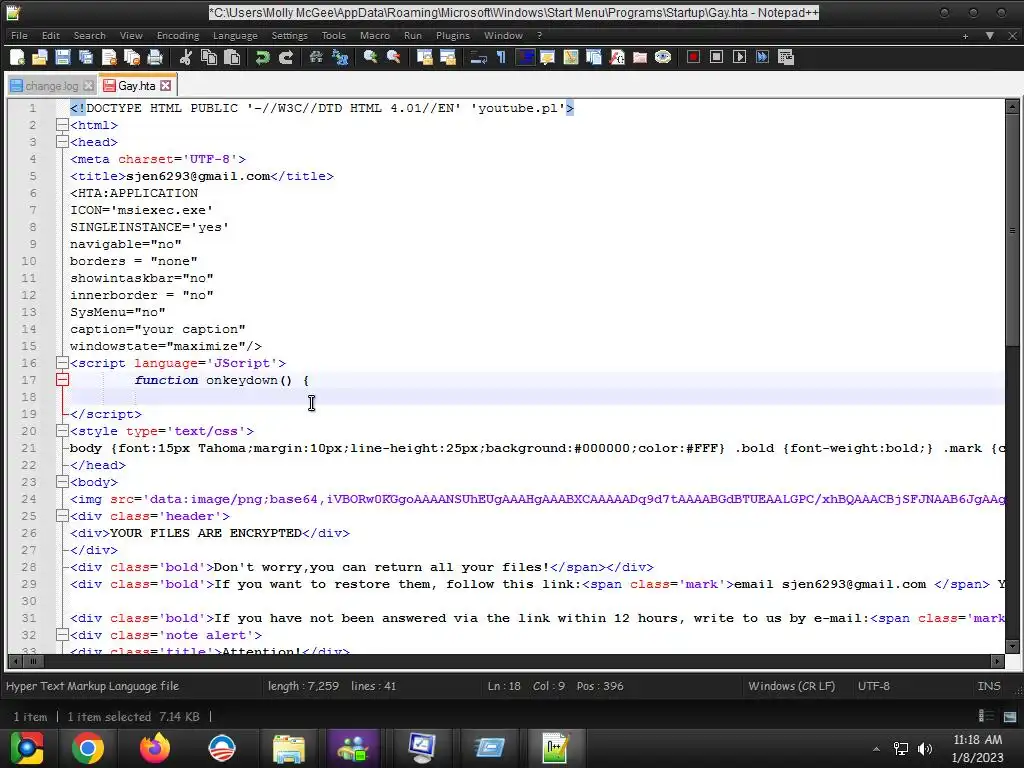The height and width of the screenshot is (768, 1024).
Task: Open the down-triangle dropdown at menu bar right
Action: [x=990, y=36]
